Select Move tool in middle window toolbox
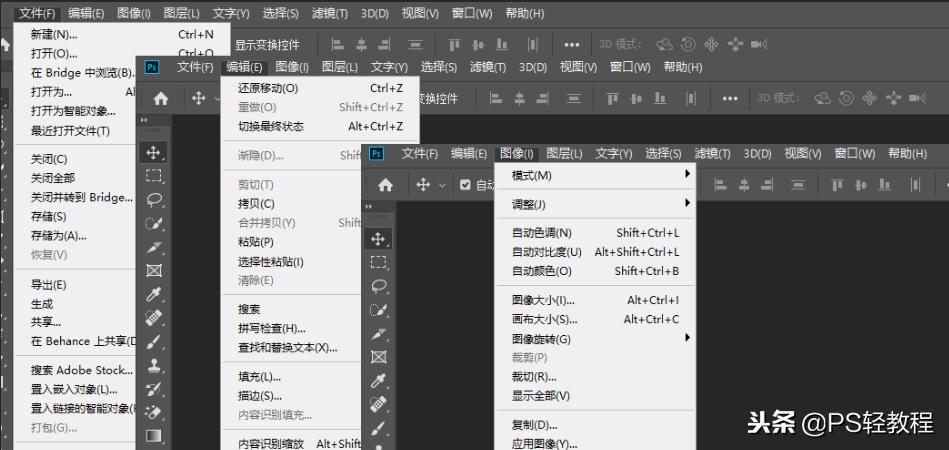The height and width of the screenshot is (450, 949). click(x=153, y=152)
